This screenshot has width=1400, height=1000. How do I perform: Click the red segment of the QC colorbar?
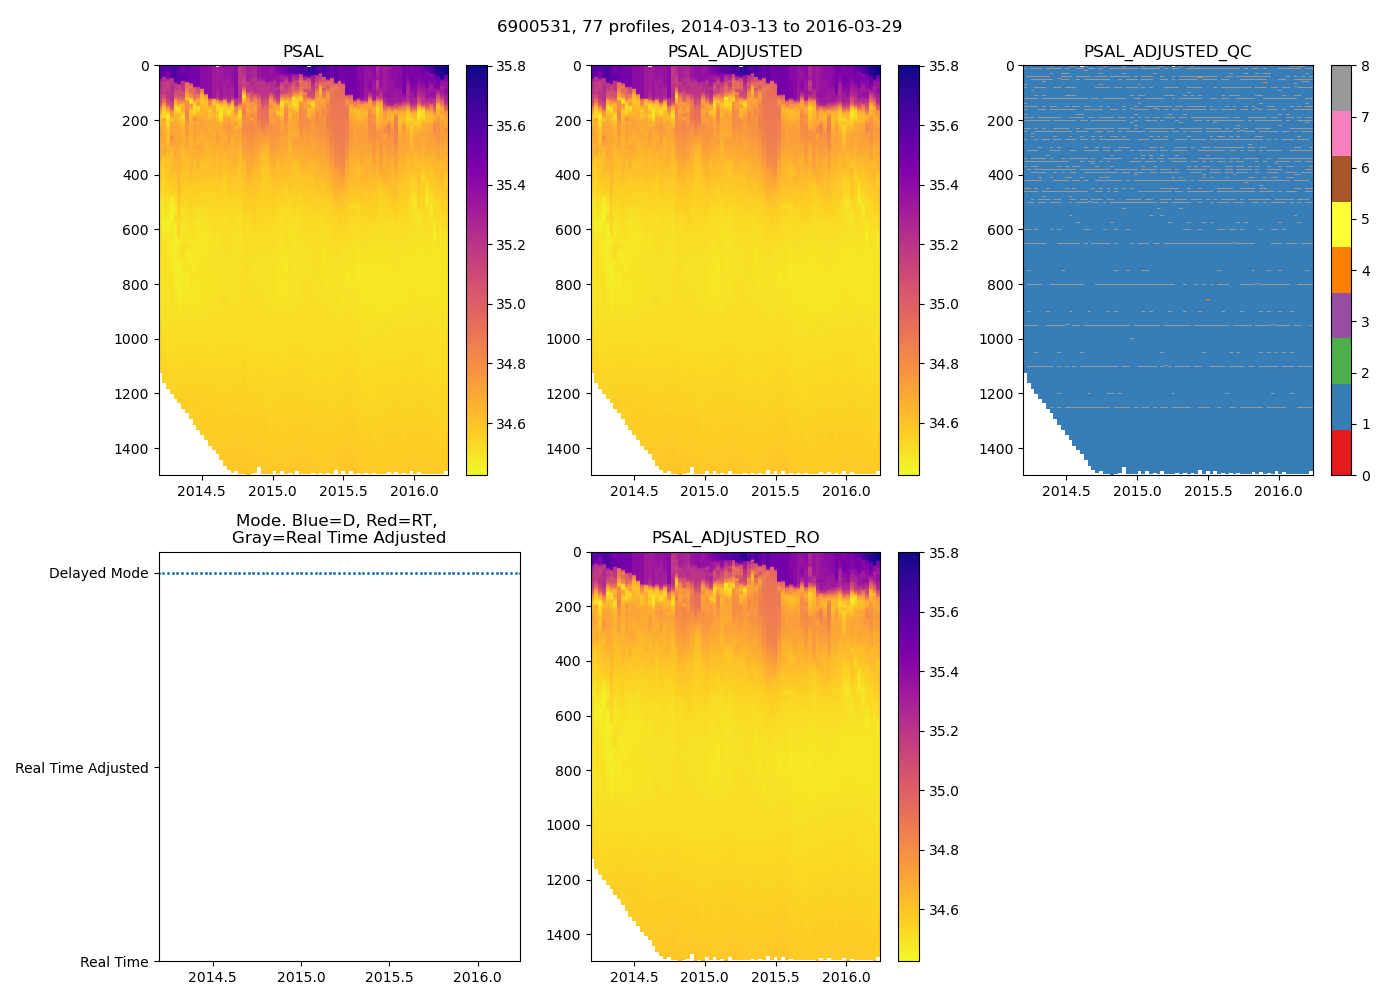pyautogui.click(x=1341, y=452)
